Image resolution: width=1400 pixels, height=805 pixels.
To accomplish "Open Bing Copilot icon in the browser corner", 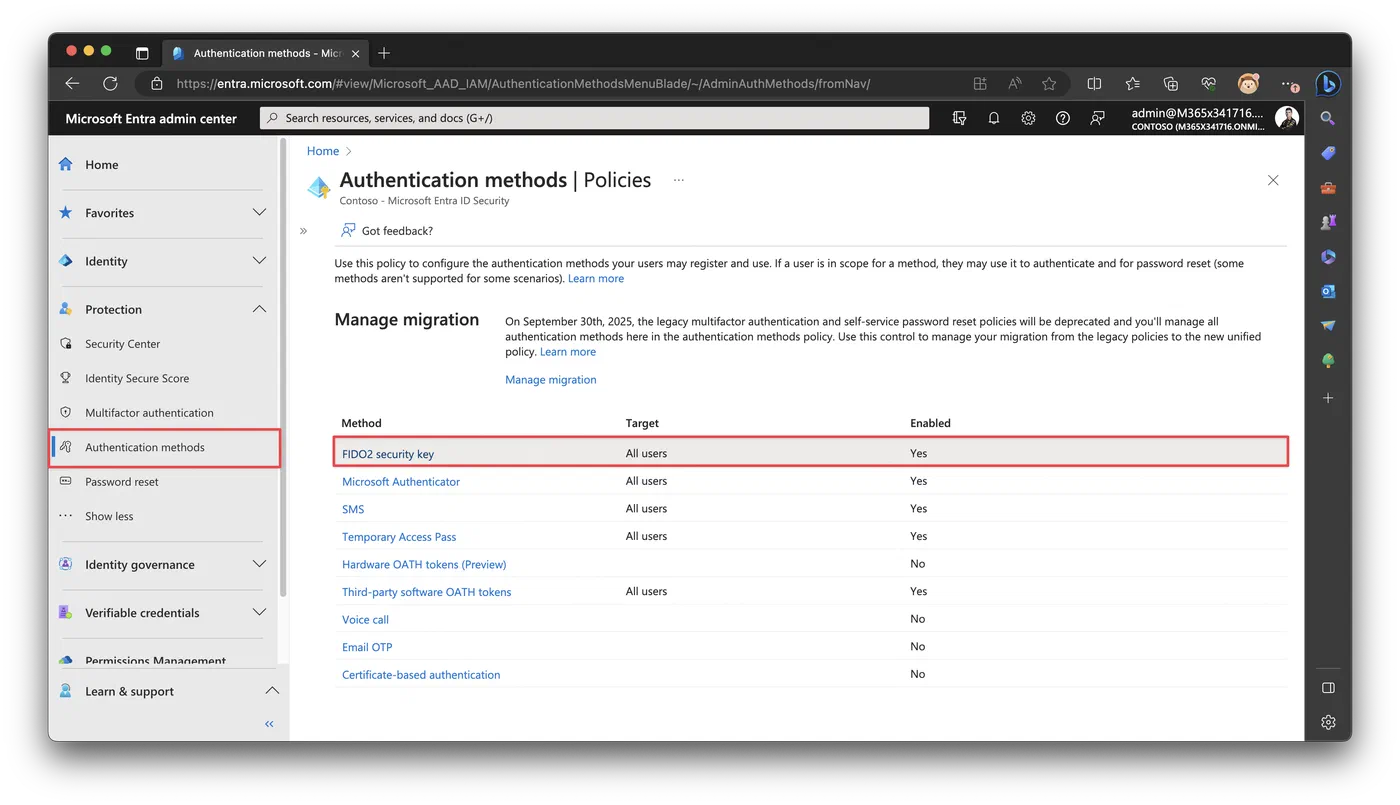I will [x=1327, y=84].
